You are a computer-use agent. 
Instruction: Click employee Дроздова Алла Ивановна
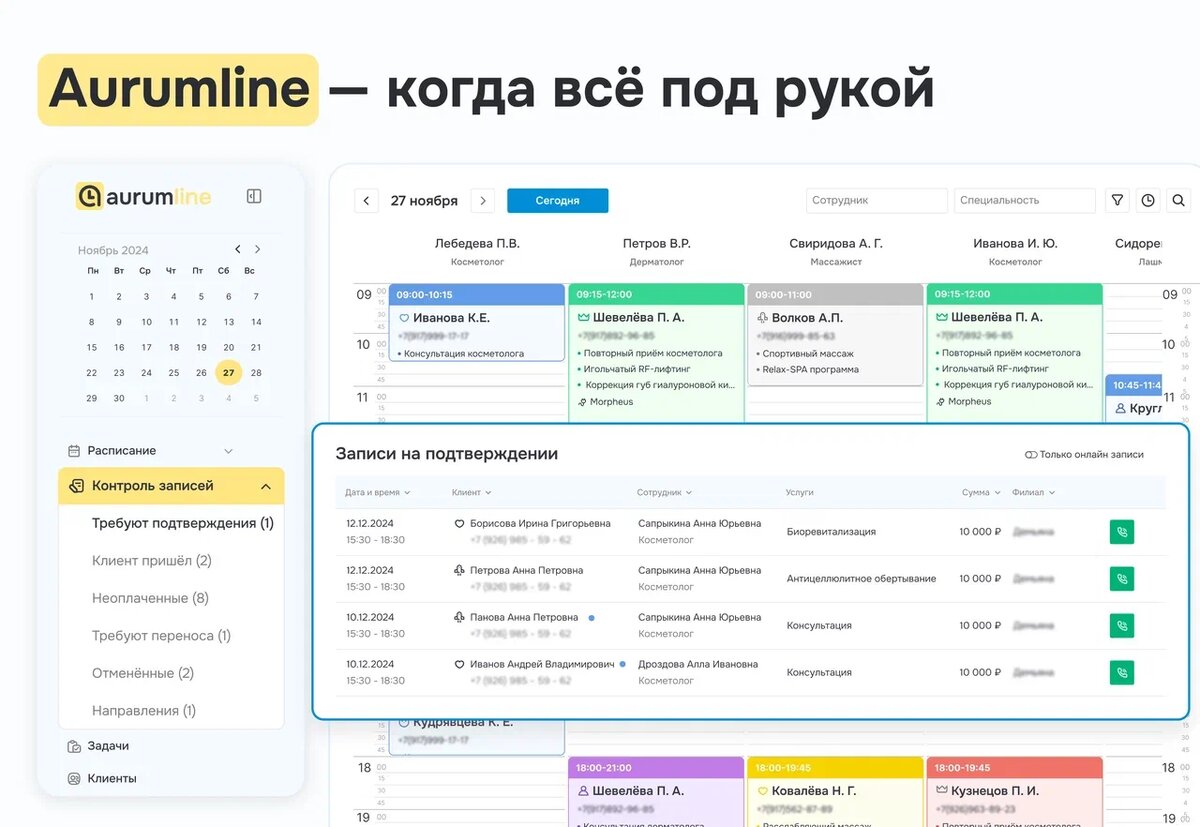click(x=698, y=664)
